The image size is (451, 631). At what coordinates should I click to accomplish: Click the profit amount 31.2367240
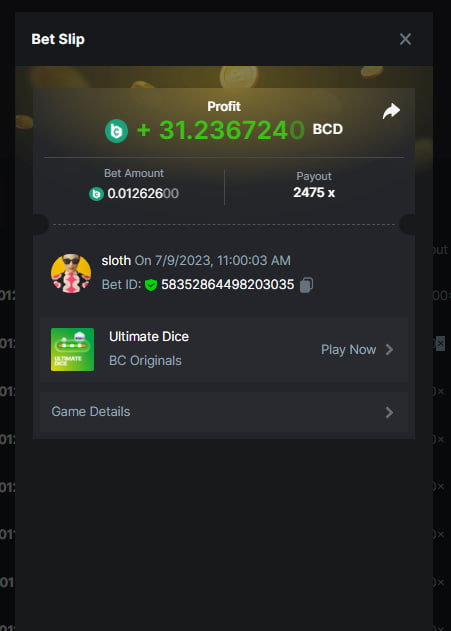tap(232, 130)
